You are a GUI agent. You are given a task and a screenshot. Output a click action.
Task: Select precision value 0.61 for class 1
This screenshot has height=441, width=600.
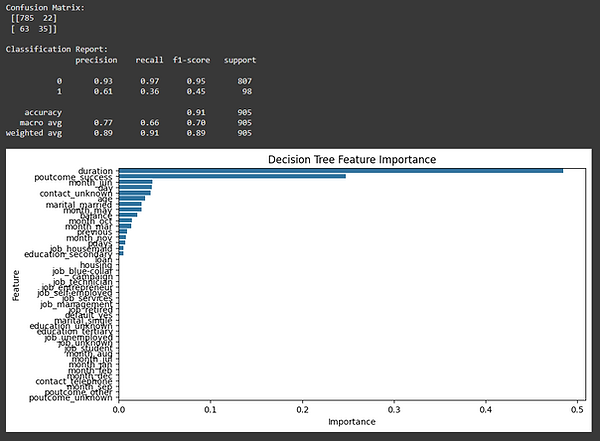[x=103, y=91]
